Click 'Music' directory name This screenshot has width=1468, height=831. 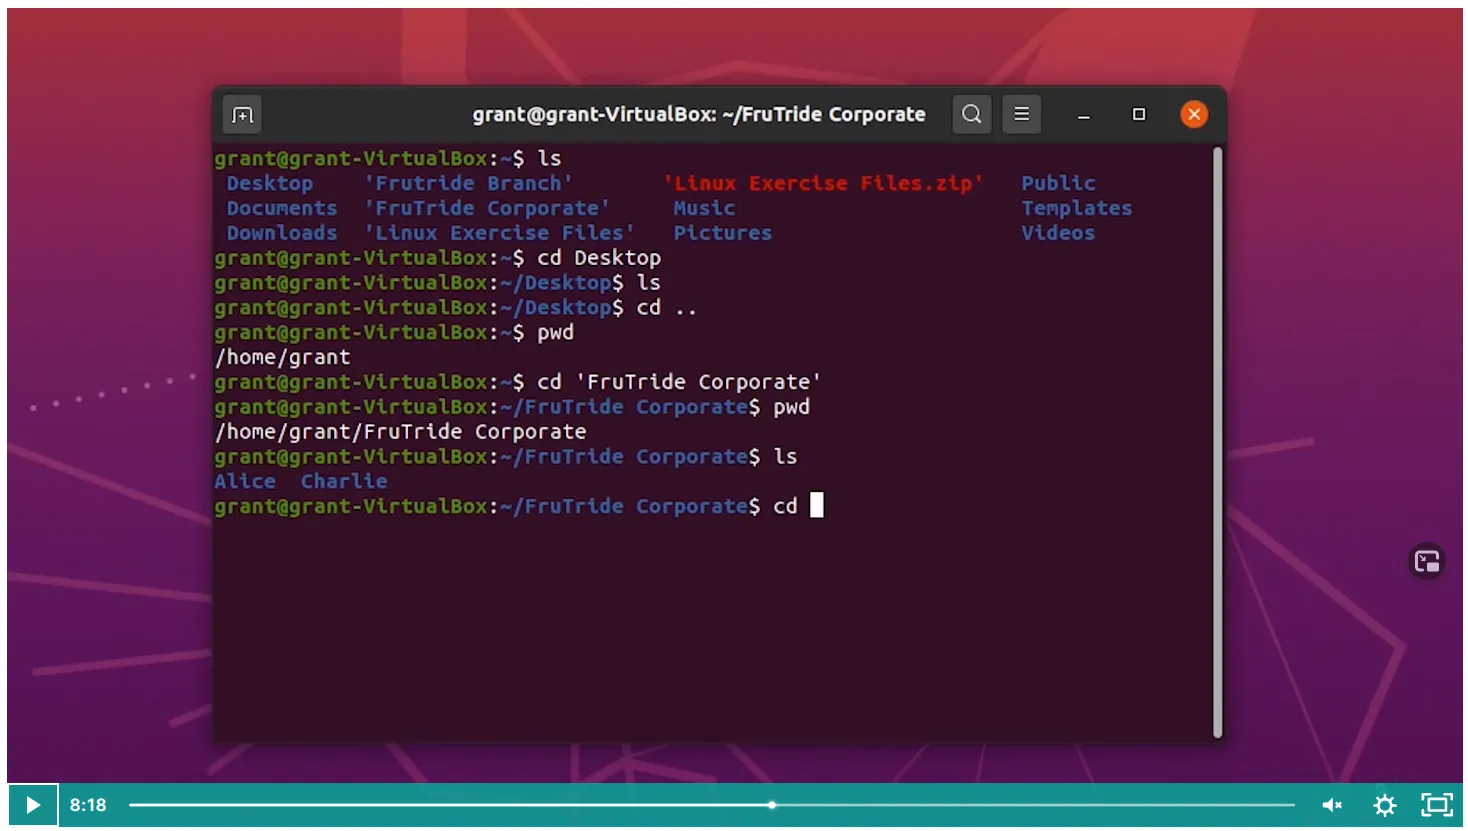704,208
